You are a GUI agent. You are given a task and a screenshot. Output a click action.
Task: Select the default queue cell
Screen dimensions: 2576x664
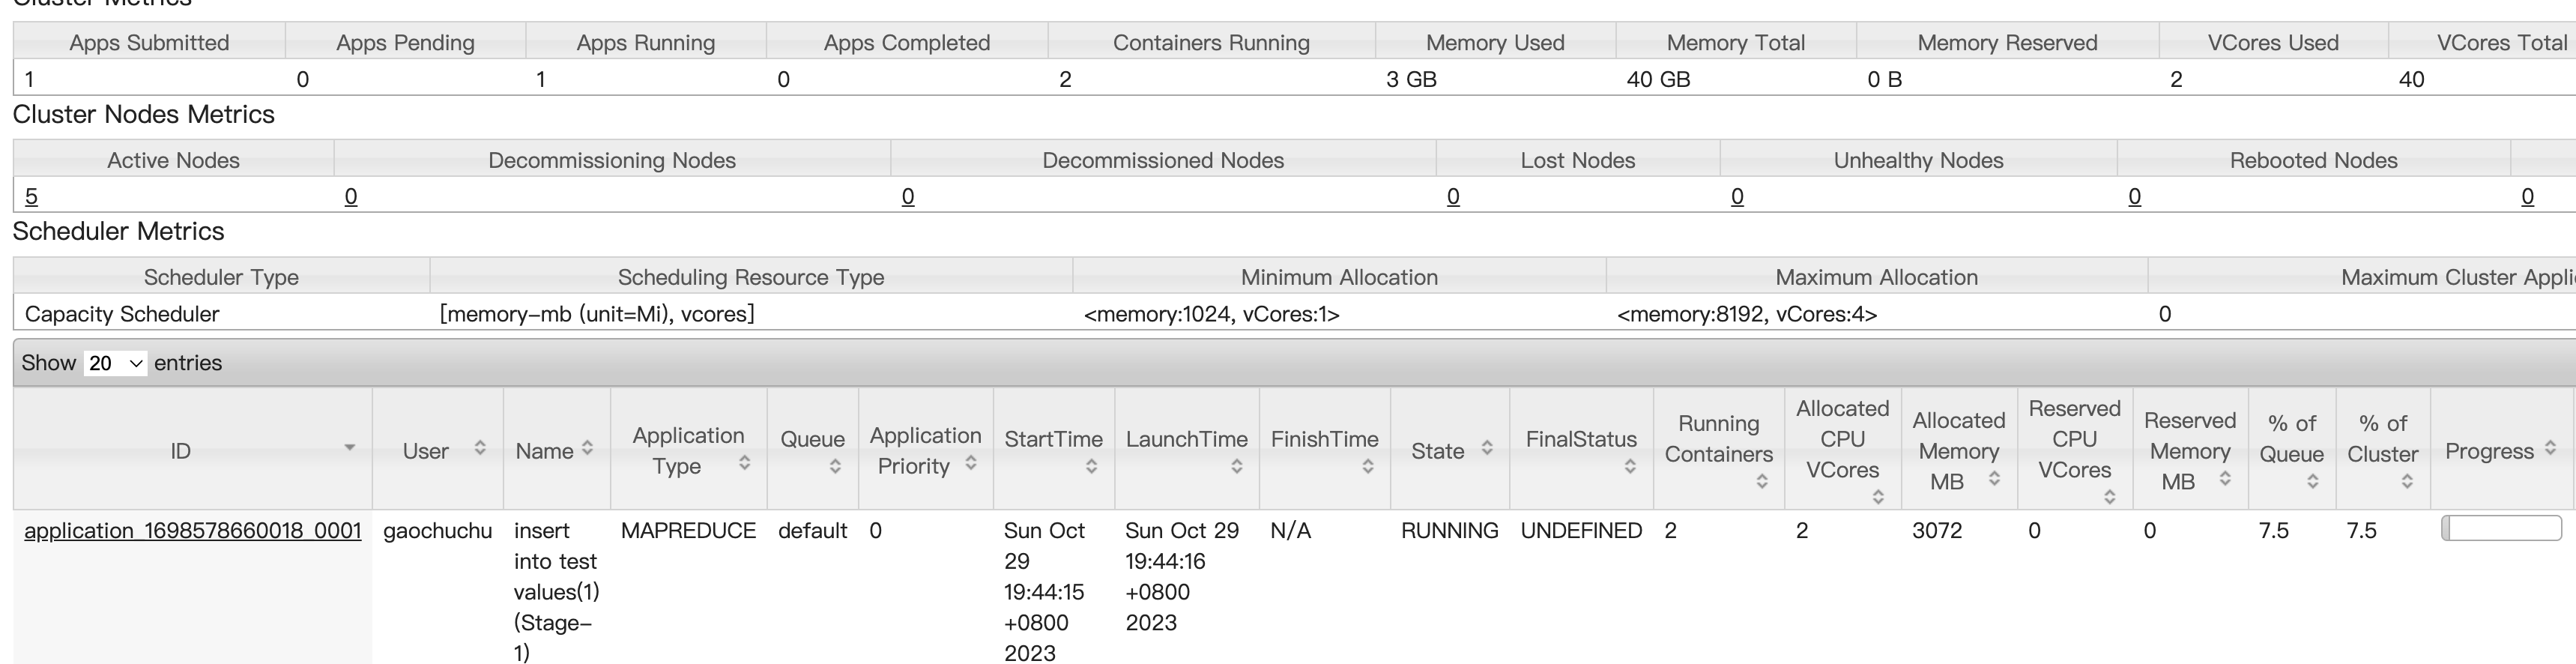[x=812, y=530]
